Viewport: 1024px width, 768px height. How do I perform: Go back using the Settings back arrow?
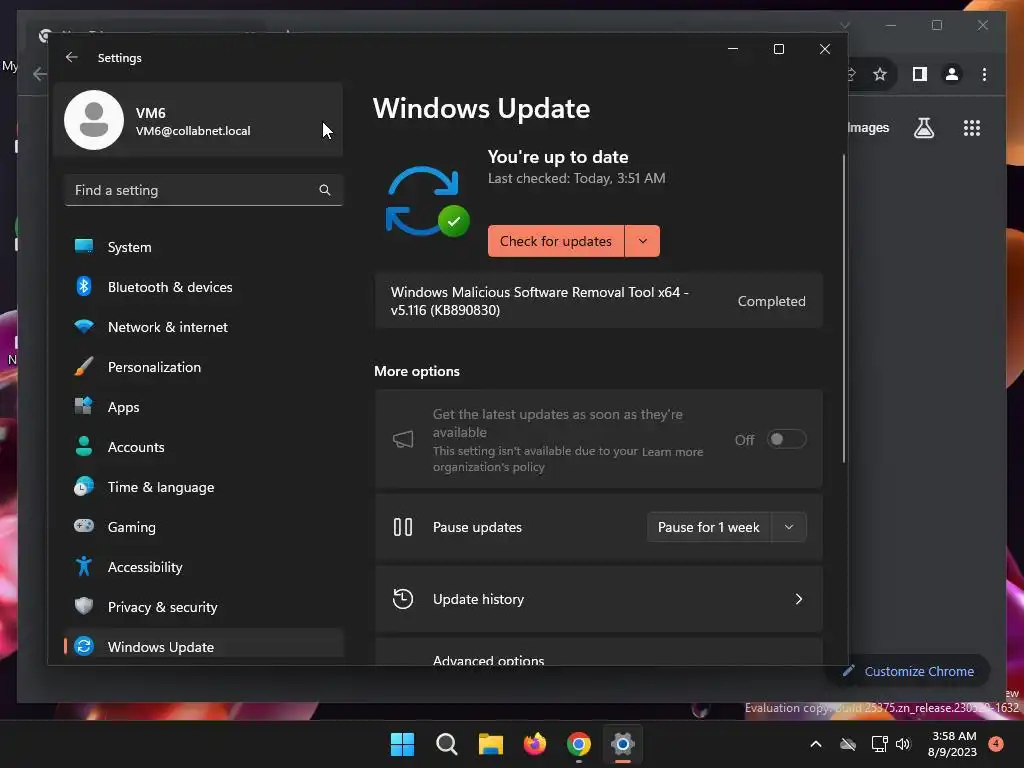[72, 57]
